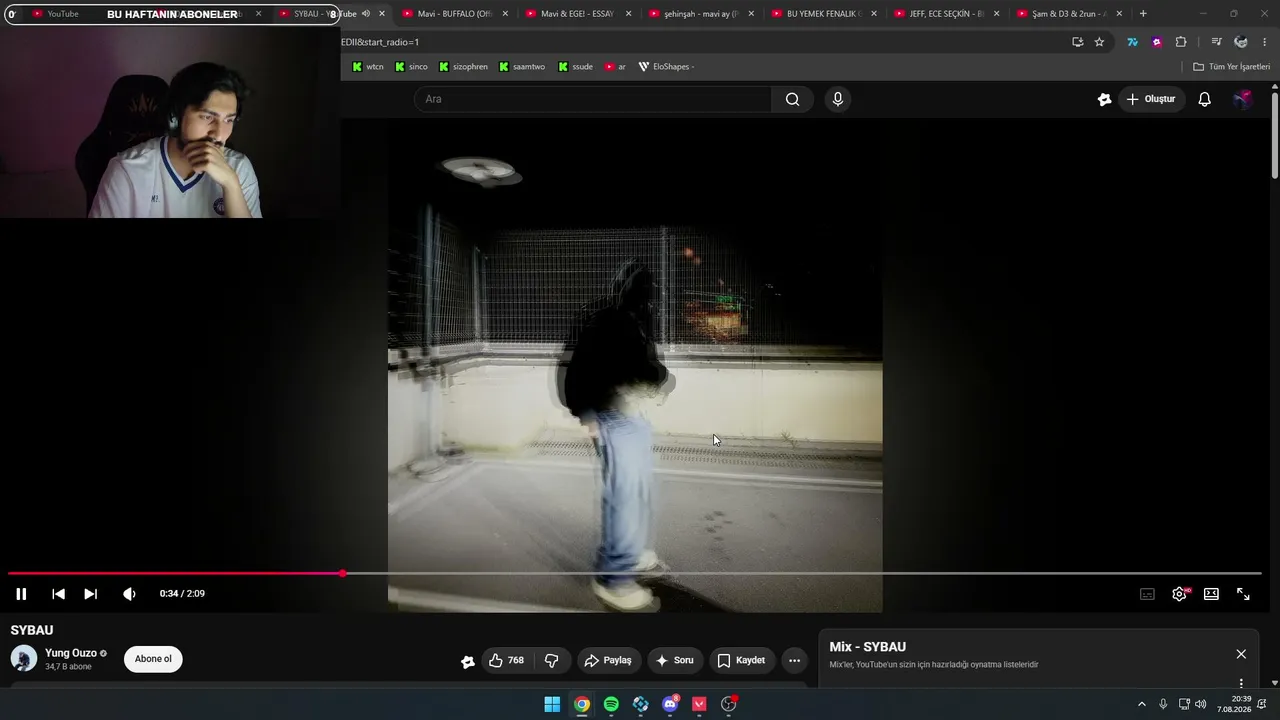
Task: Open the wtcn bookmark
Action: pos(368,67)
